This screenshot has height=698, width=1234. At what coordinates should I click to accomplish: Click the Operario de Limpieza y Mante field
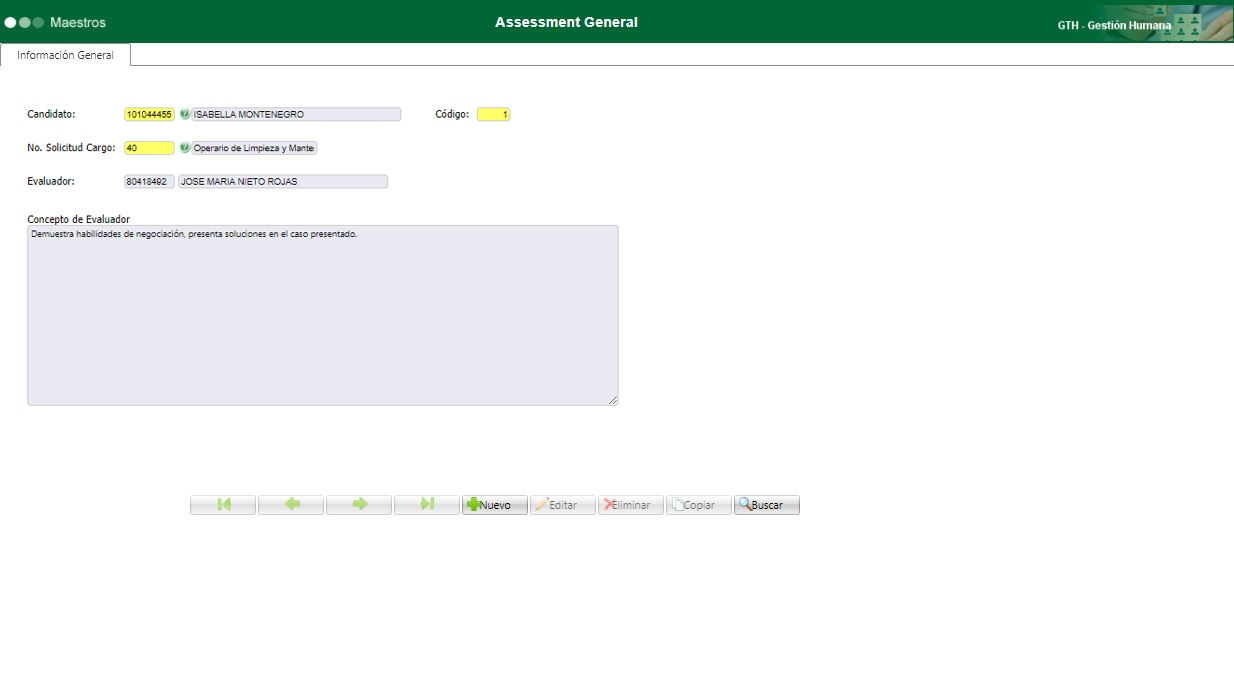[254, 148]
